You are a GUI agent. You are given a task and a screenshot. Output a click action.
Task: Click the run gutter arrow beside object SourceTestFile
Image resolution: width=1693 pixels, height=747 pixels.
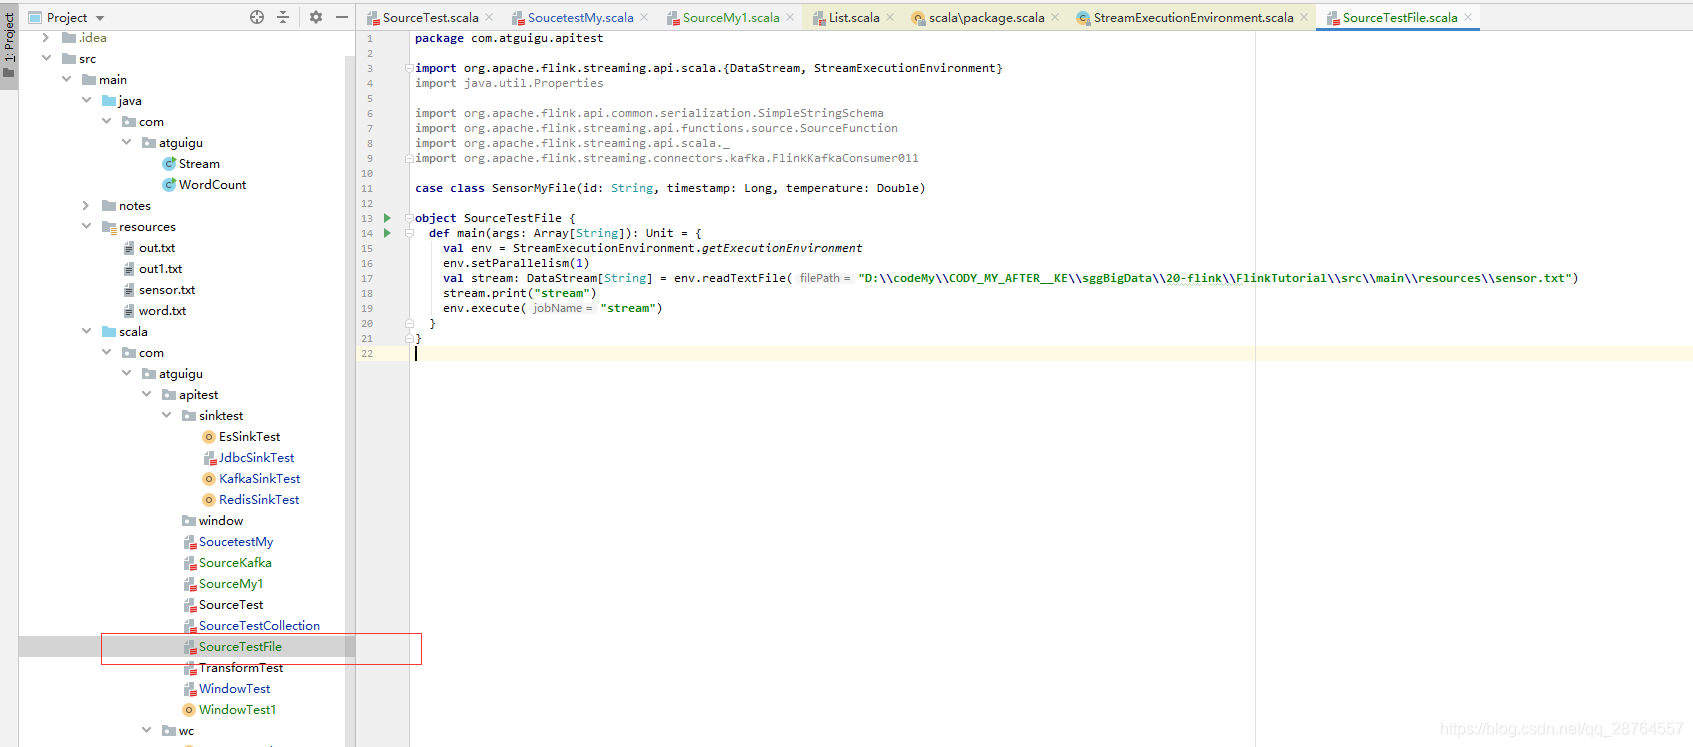point(387,218)
